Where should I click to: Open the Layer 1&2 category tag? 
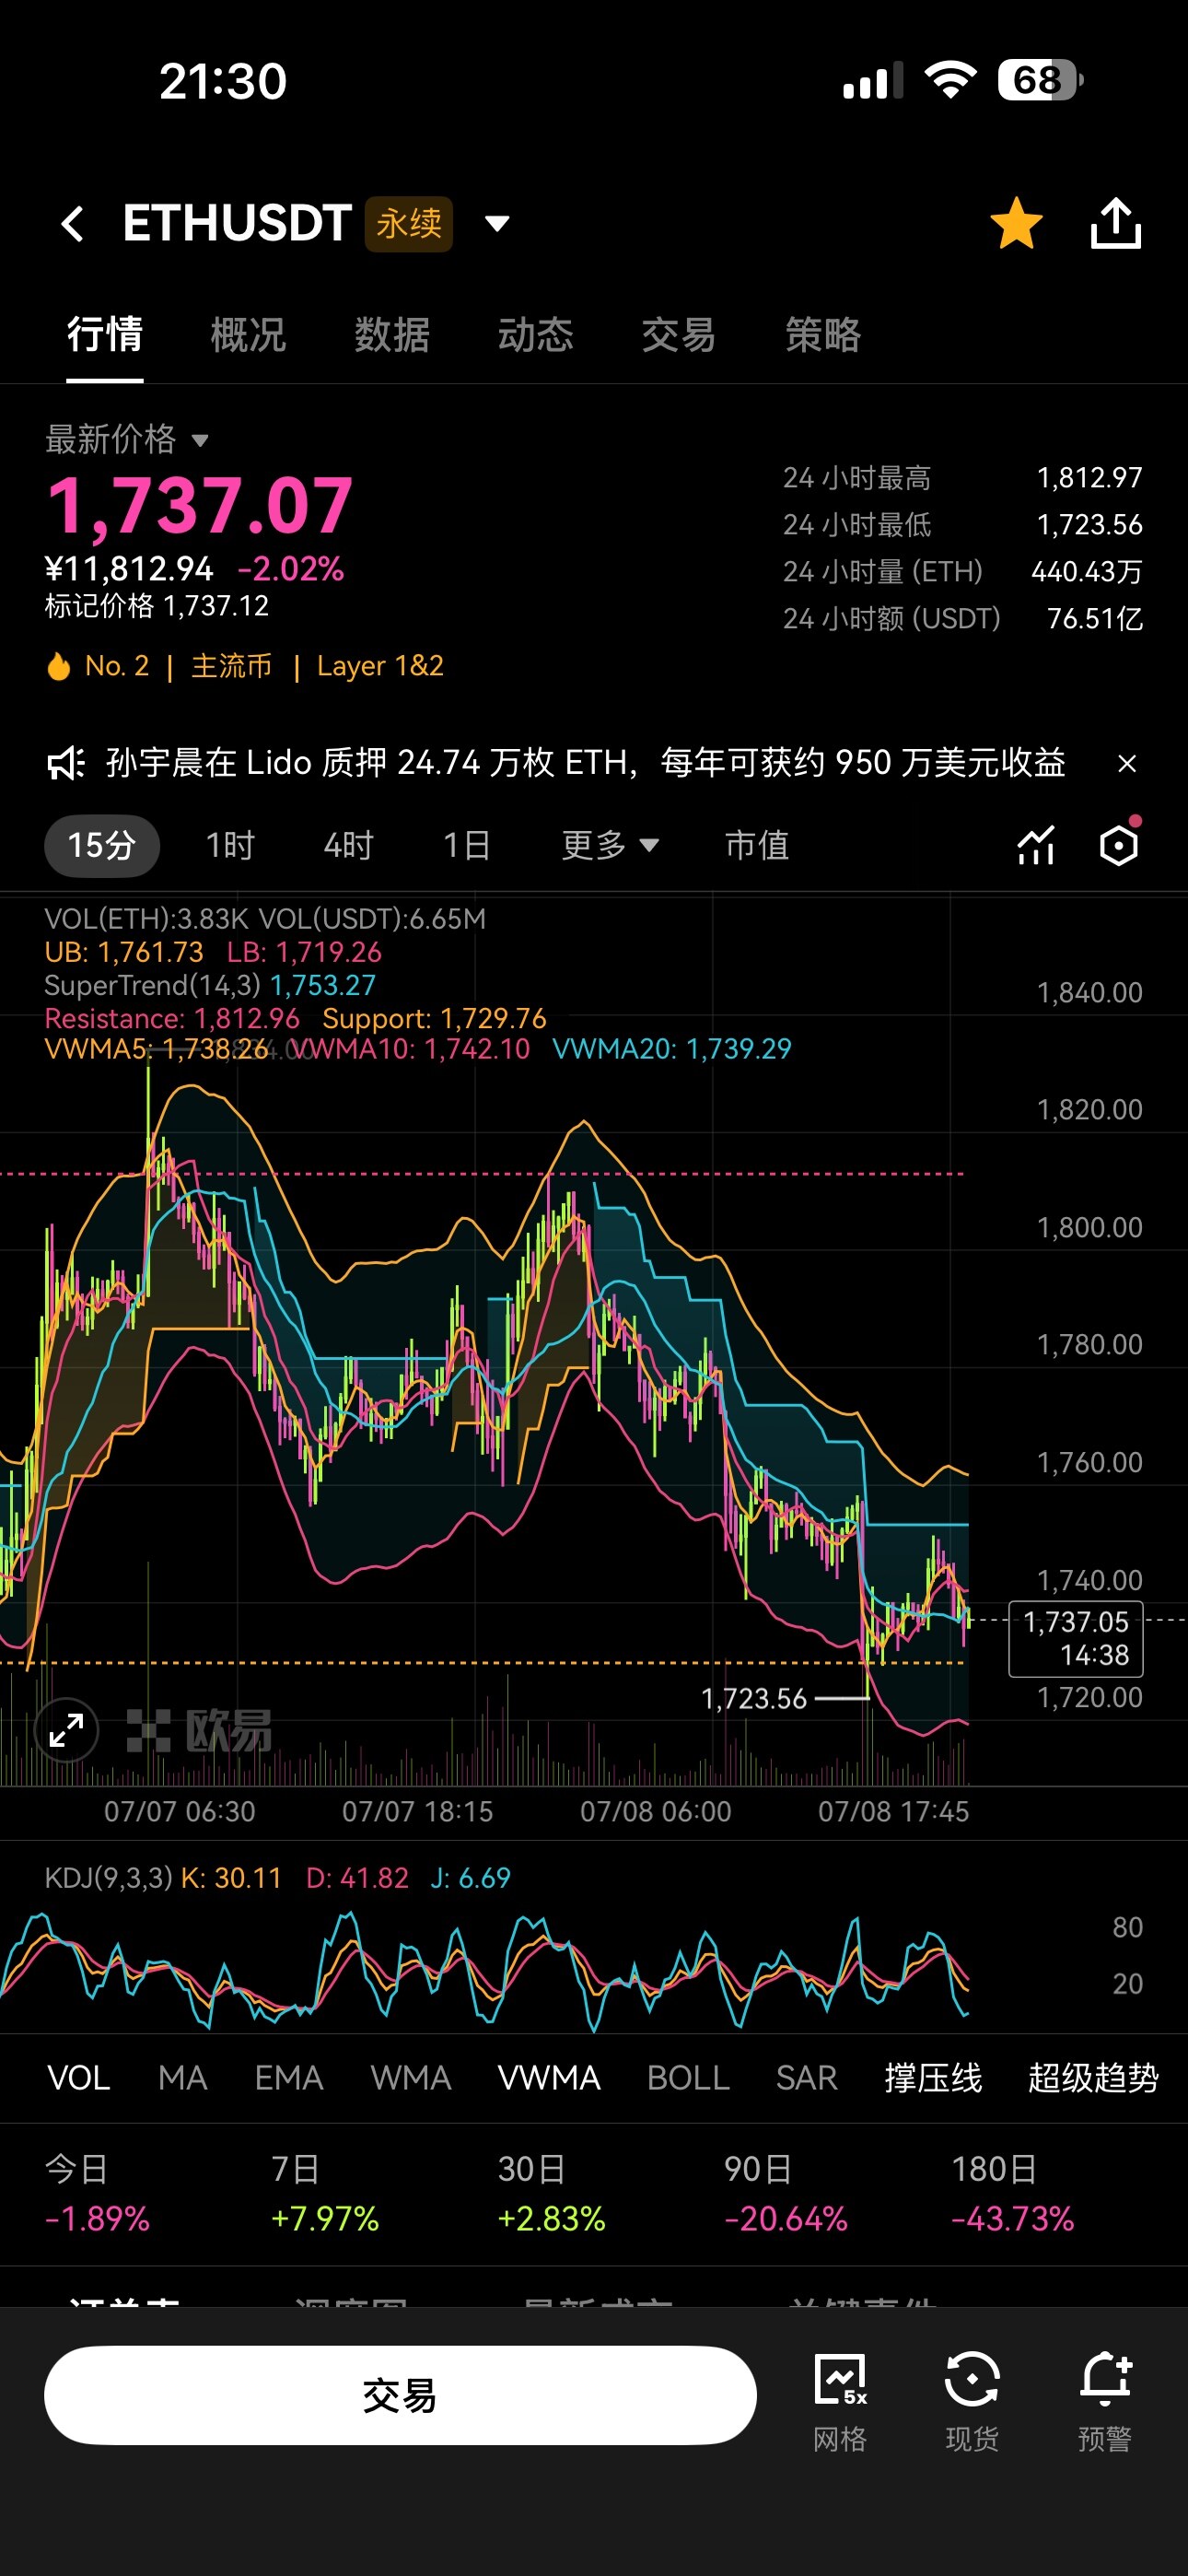tap(380, 666)
